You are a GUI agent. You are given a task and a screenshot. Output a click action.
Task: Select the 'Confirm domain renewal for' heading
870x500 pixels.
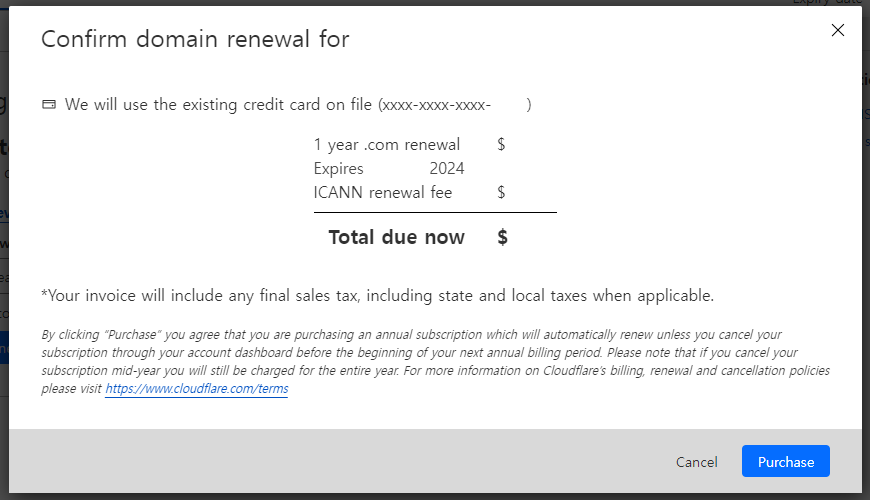click(x=195, y=39)
